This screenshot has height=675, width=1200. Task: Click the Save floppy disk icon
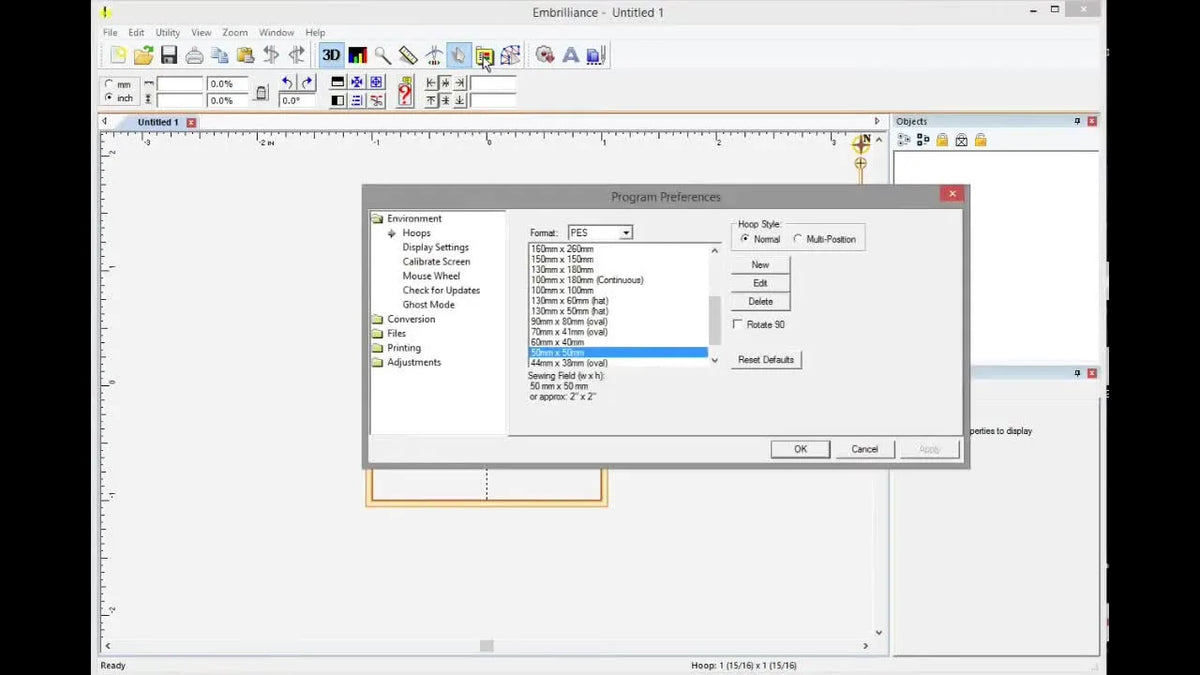coord(169,55)
